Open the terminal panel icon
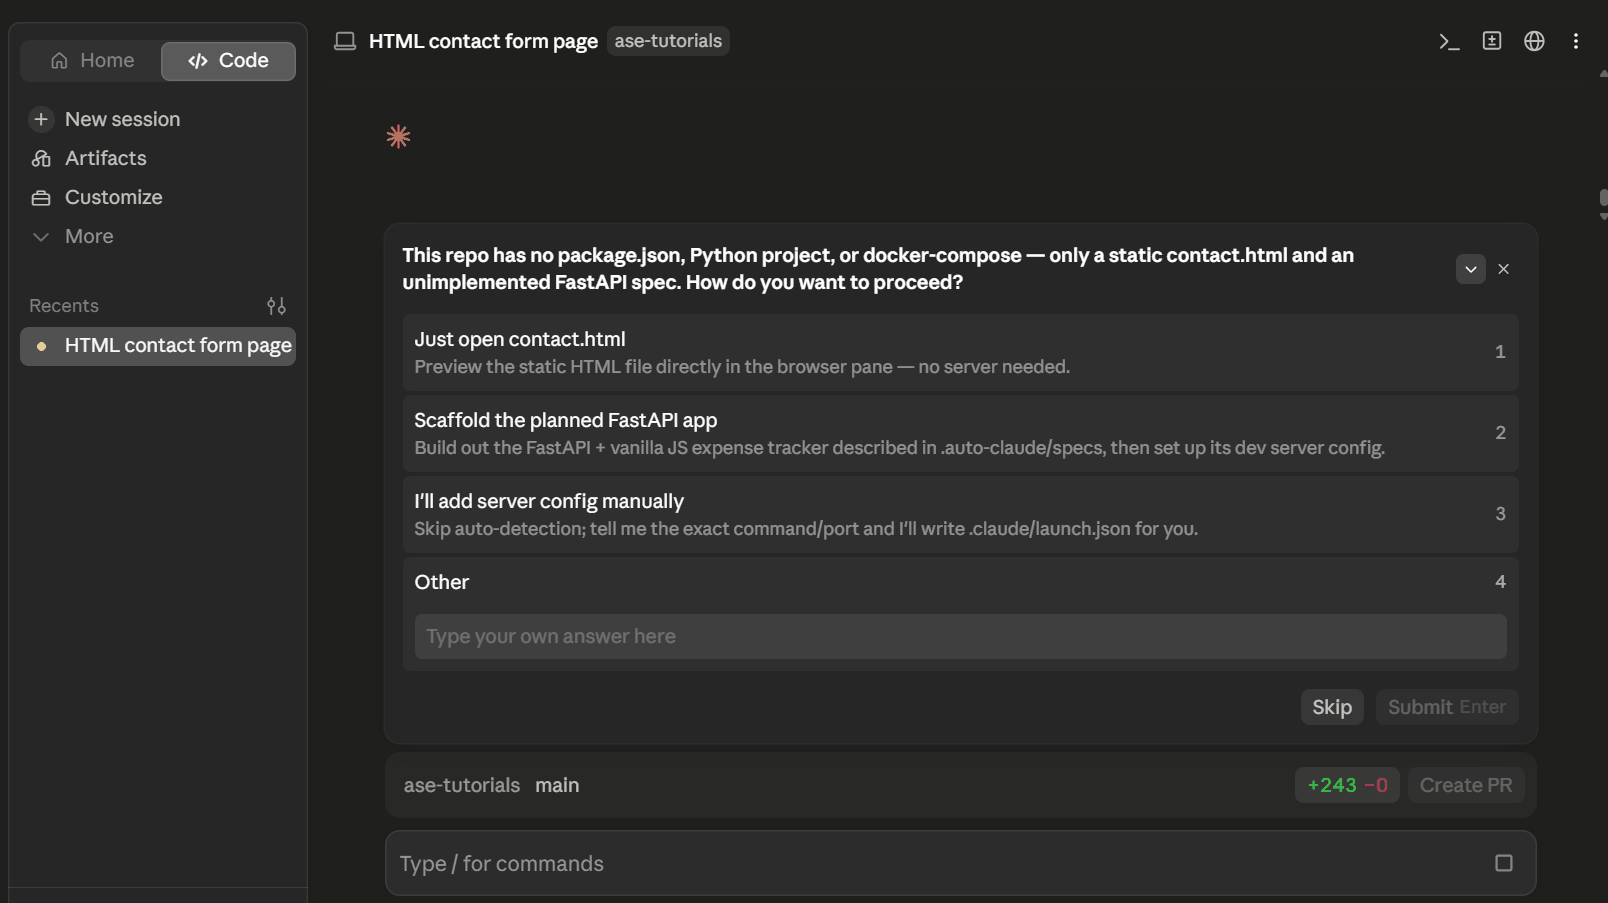 1449,41
